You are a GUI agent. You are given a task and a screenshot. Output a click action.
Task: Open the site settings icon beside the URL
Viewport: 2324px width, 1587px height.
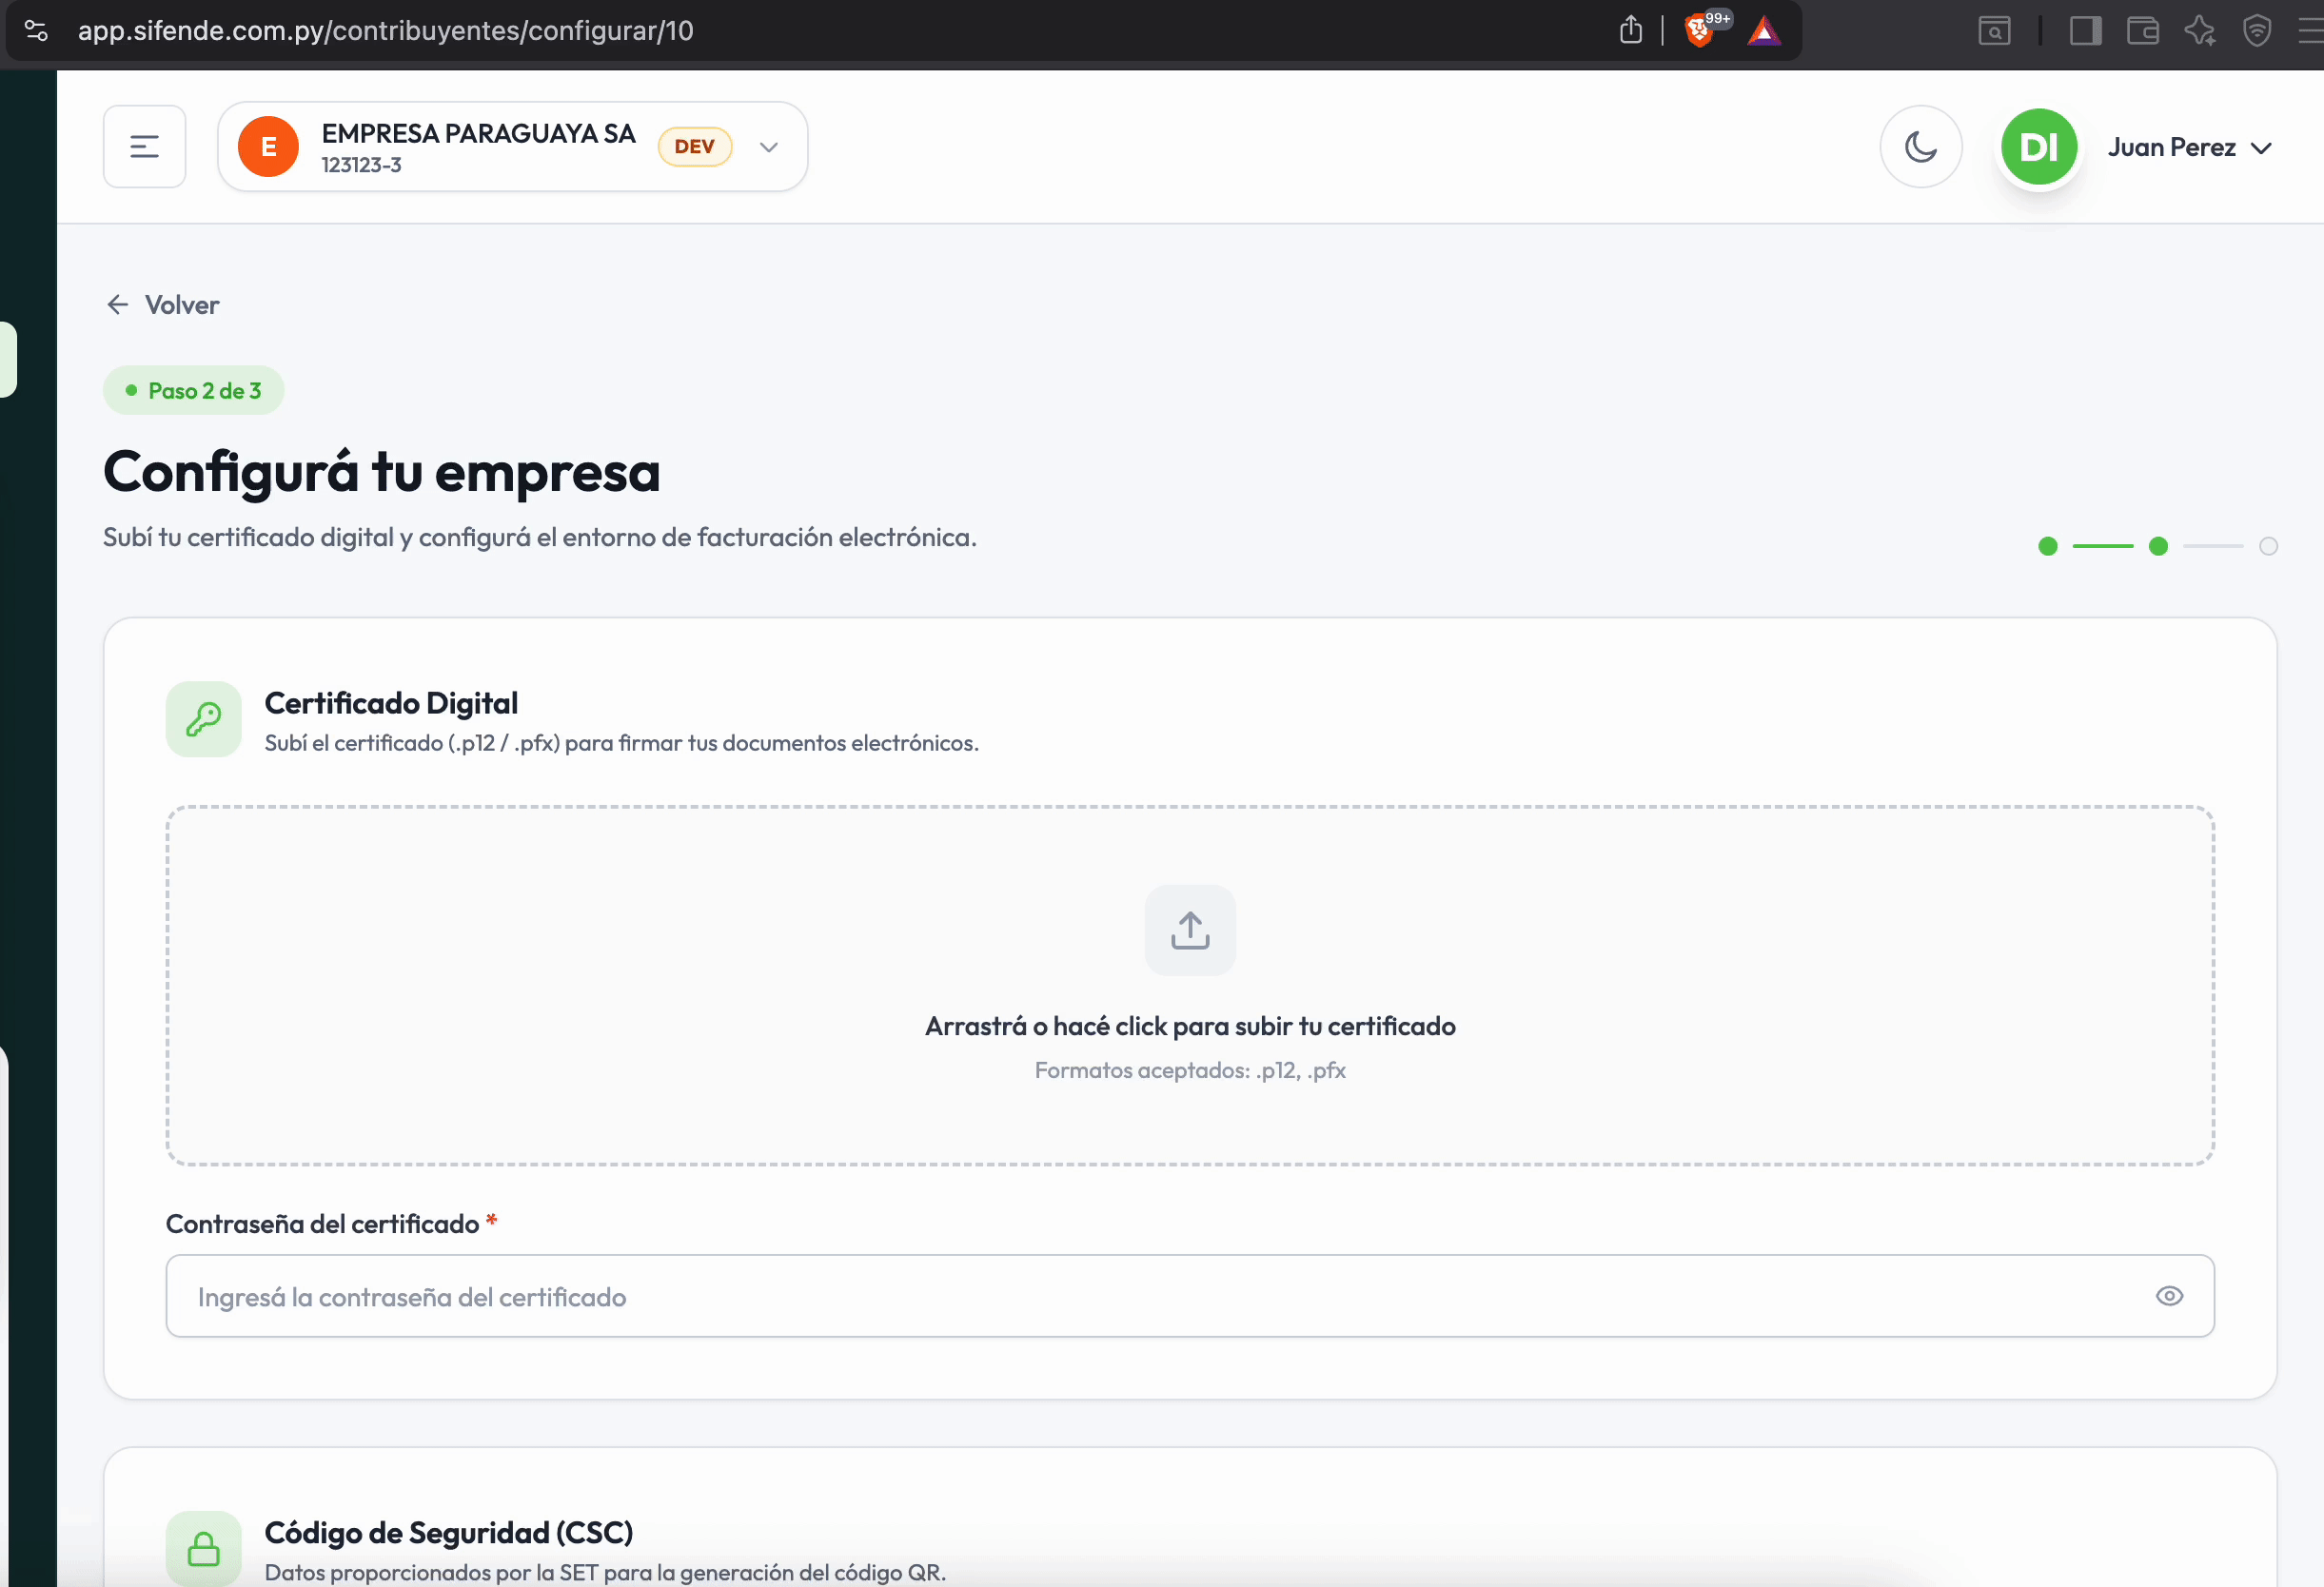coord(36,30)
